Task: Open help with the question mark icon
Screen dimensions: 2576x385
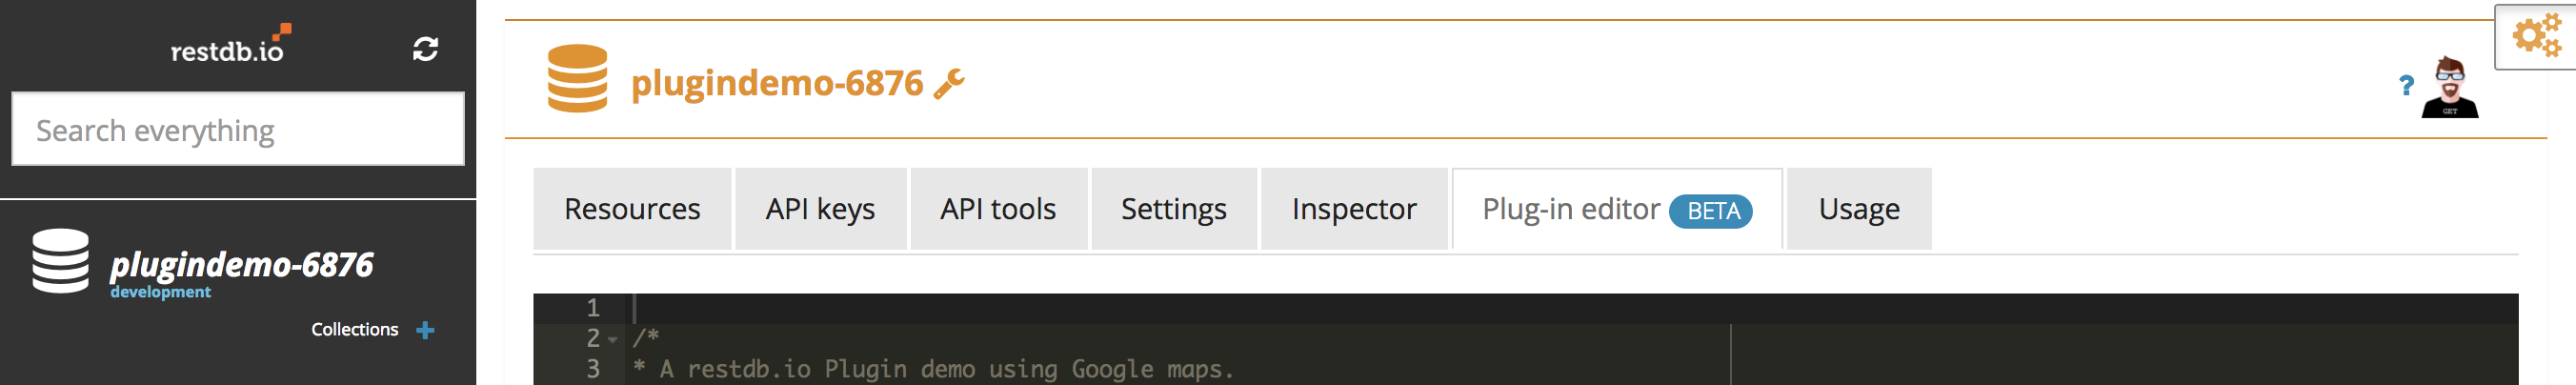Action: (x=2406, y=87)
